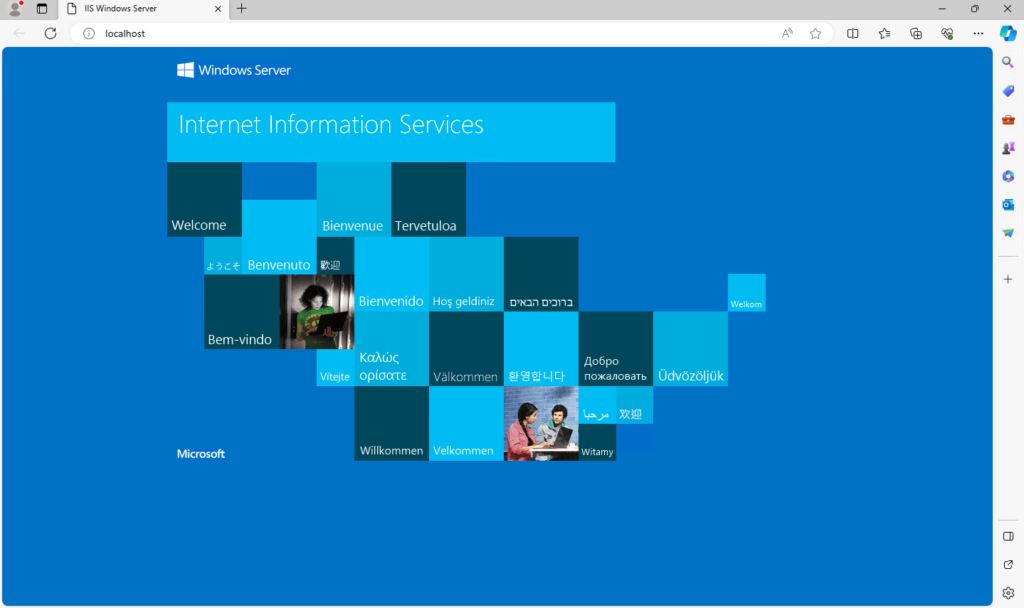Viewport: 1024px width, 608px height.
Task: Open the Settings and more menu
Action: 978,33
